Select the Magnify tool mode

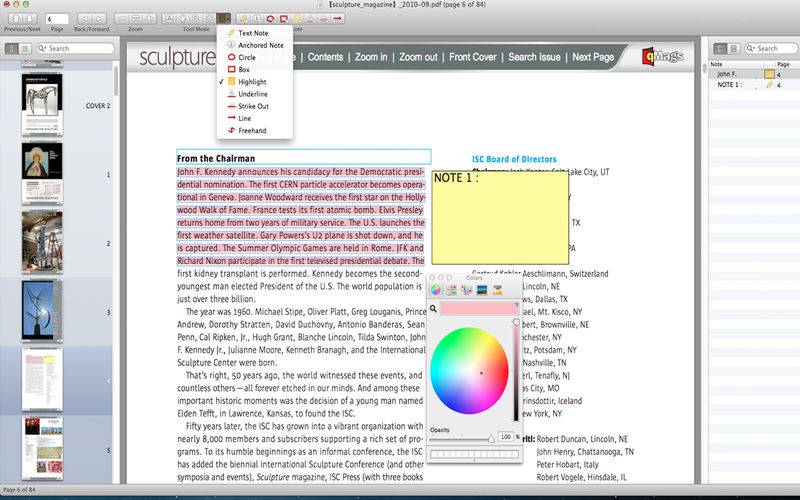(x=195, y=19)
